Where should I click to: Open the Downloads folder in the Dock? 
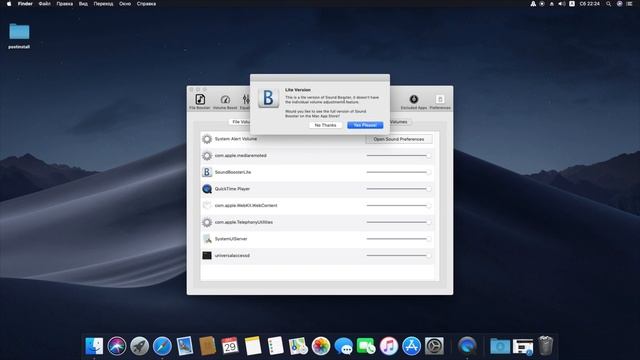500,346
